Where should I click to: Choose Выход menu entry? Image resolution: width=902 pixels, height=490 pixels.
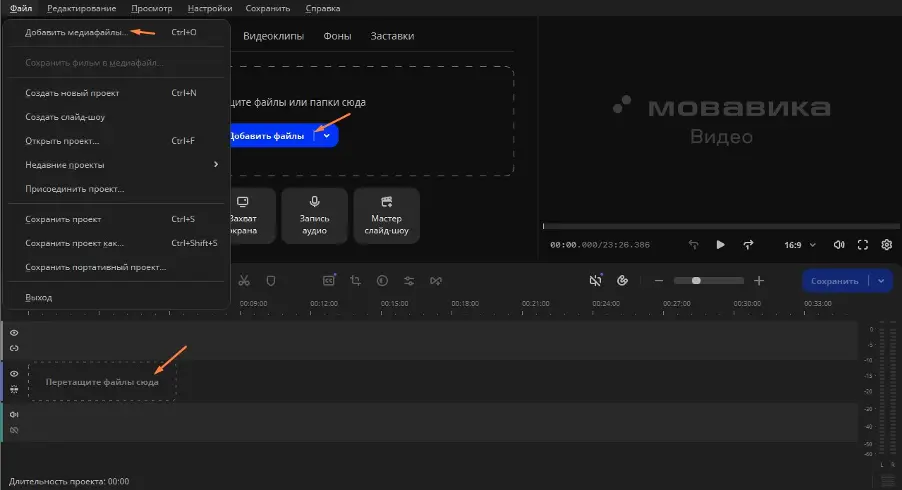[x=116, y=297]
